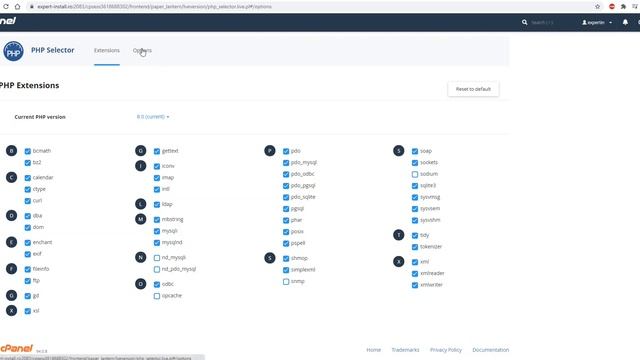
Task: Toggle the xsl extension checkbox
Action: pos(28,311)
